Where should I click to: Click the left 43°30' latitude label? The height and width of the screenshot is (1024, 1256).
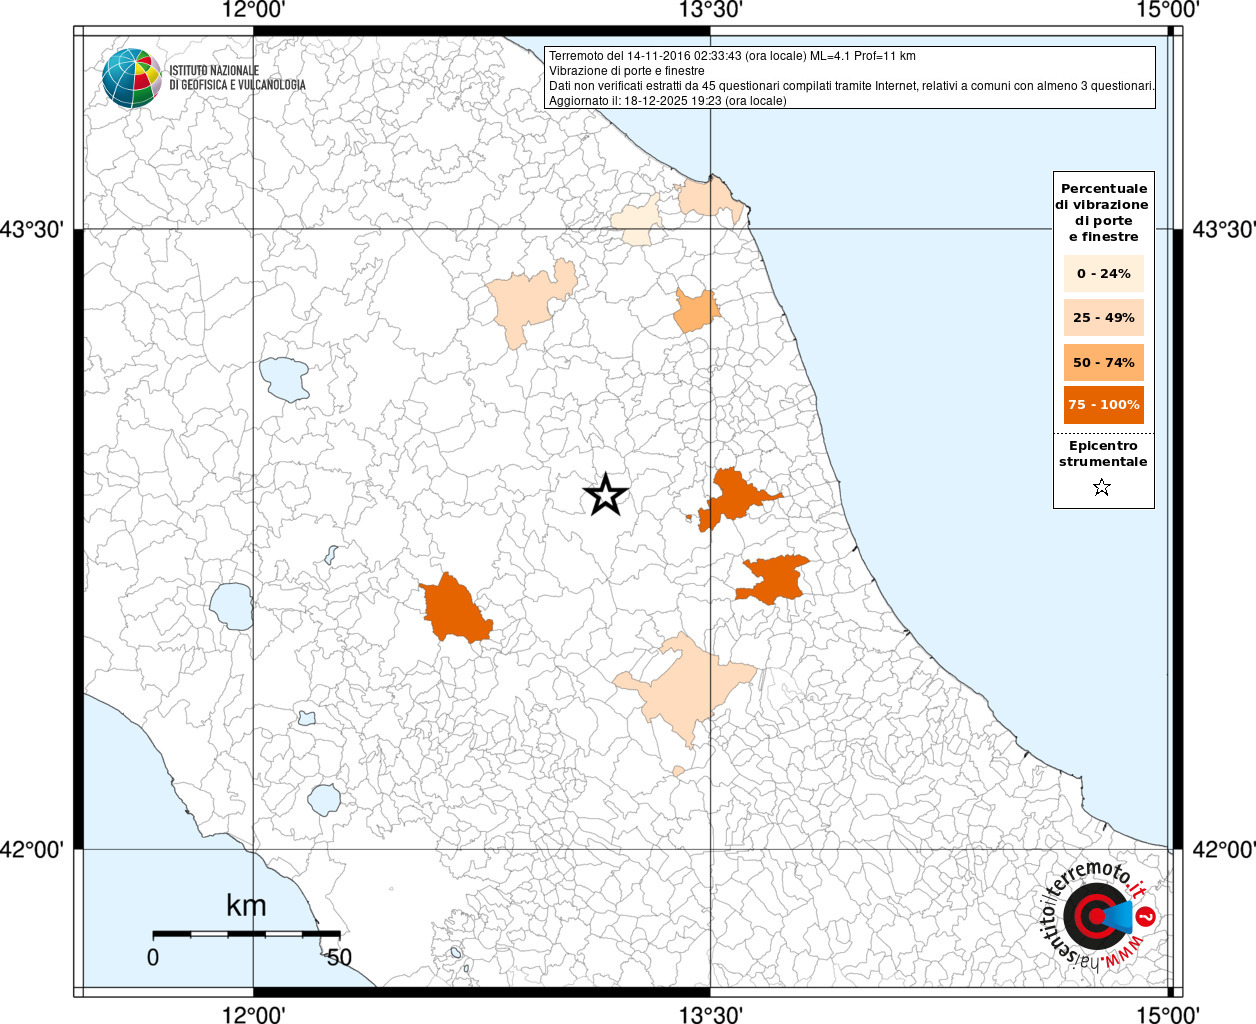coord(32,230)
